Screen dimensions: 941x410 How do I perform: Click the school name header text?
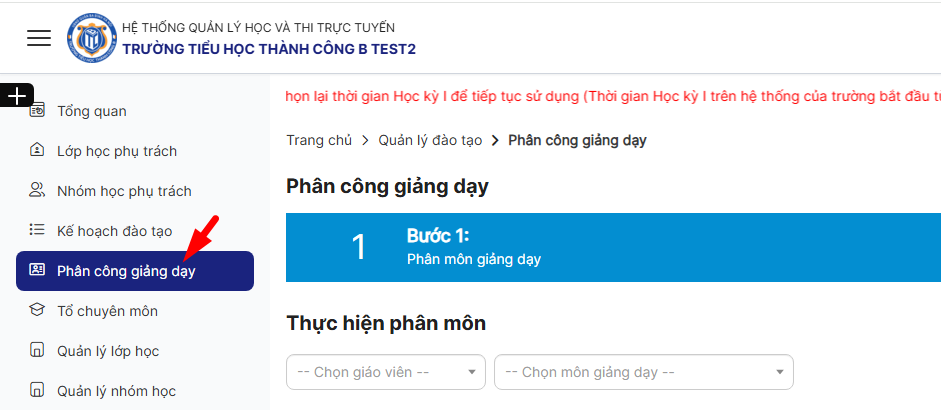click(269, 48)
